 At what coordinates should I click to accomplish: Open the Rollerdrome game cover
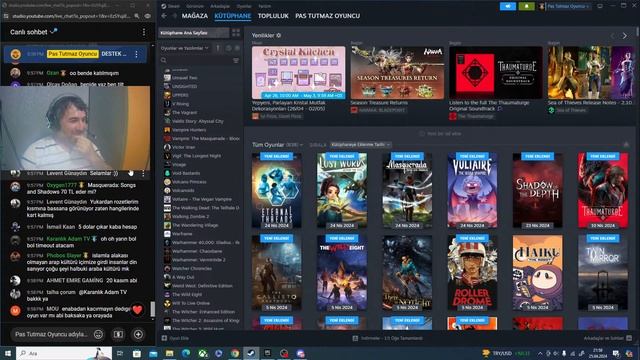(x=472, y=272)
